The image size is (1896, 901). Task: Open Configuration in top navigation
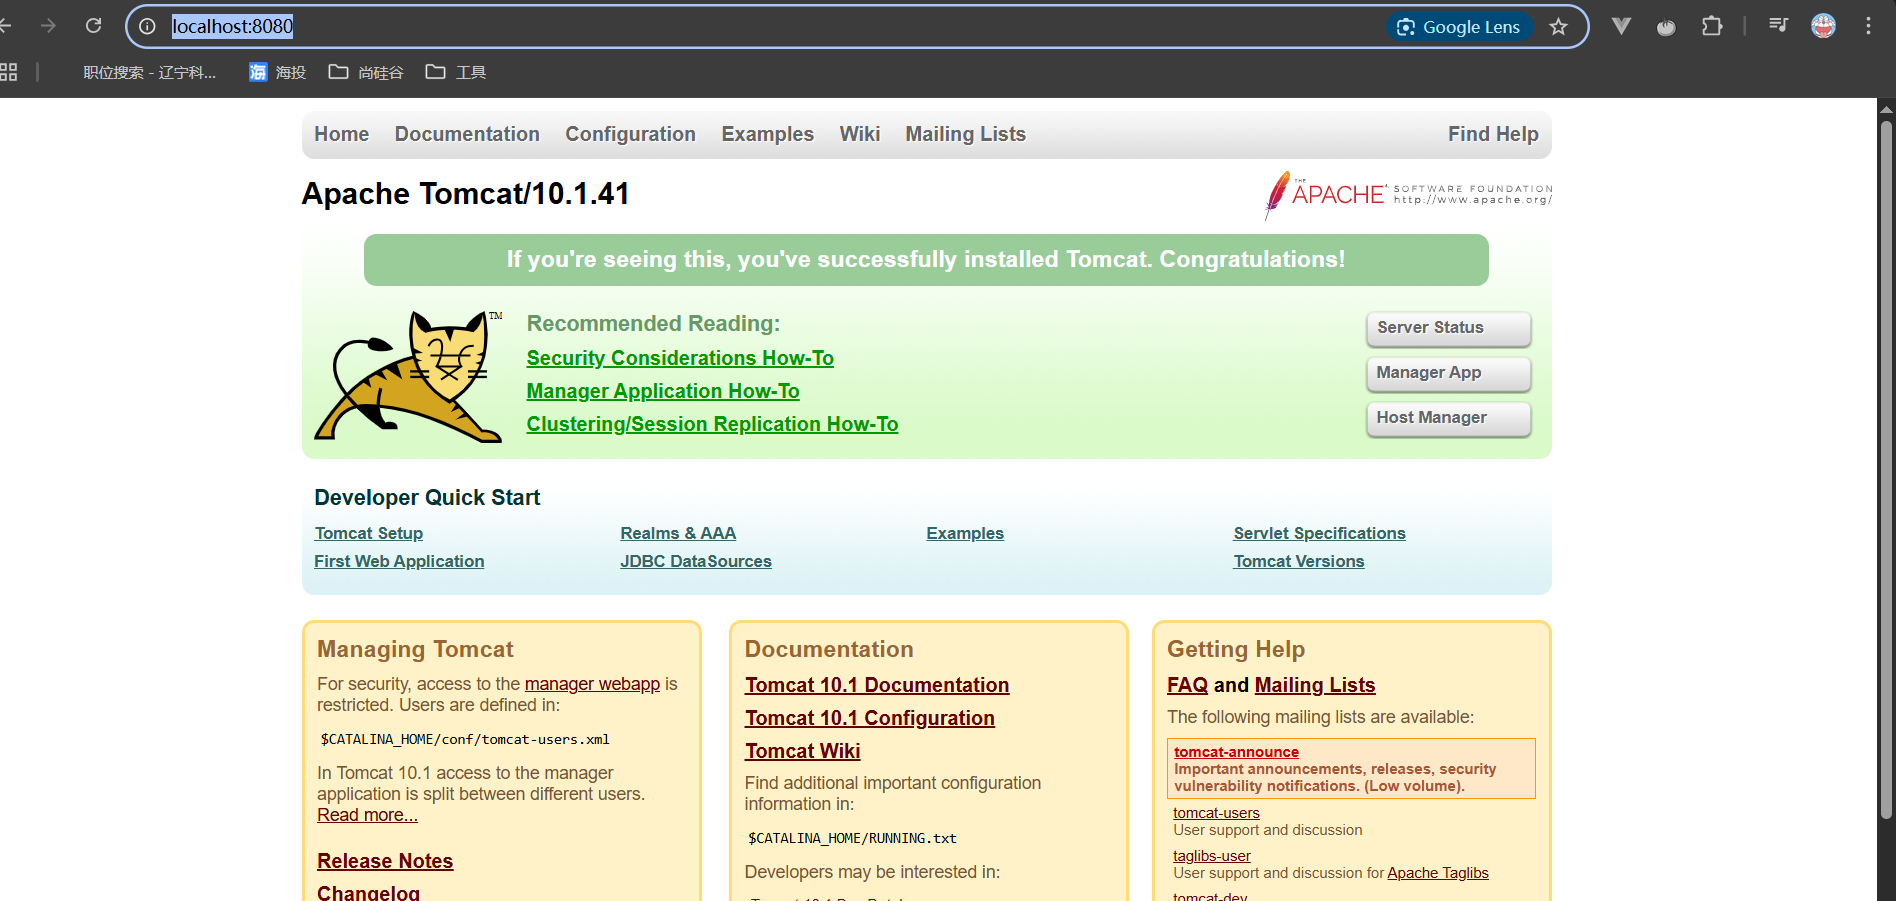(x=630, y=134)
